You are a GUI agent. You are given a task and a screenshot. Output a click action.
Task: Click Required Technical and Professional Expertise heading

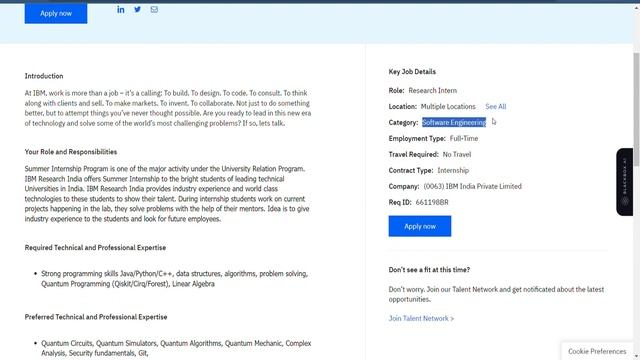95,248
